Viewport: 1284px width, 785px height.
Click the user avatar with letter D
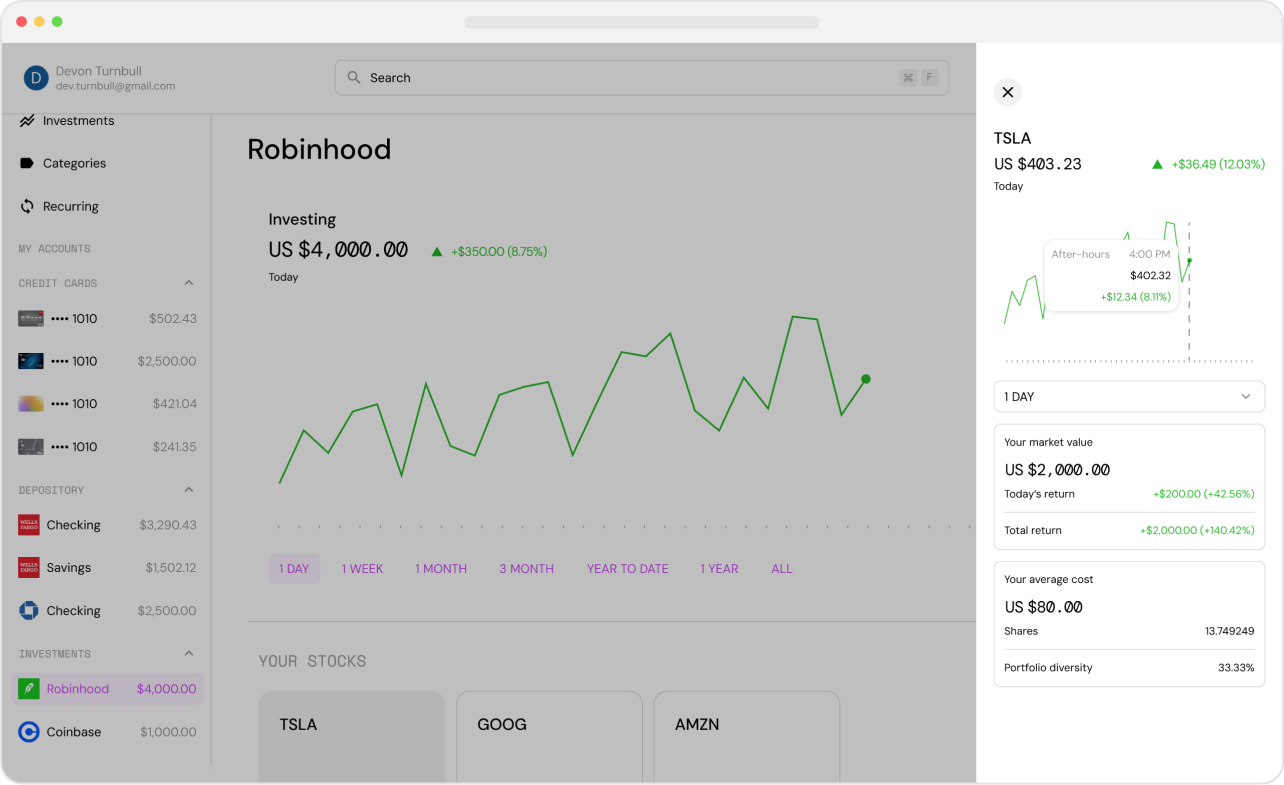36,78
